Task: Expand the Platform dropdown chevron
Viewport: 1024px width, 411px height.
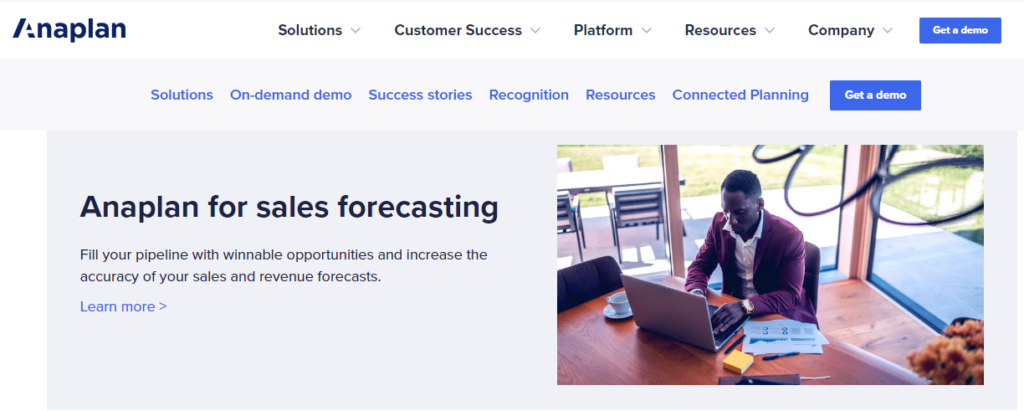Action: tap(646, 31)
